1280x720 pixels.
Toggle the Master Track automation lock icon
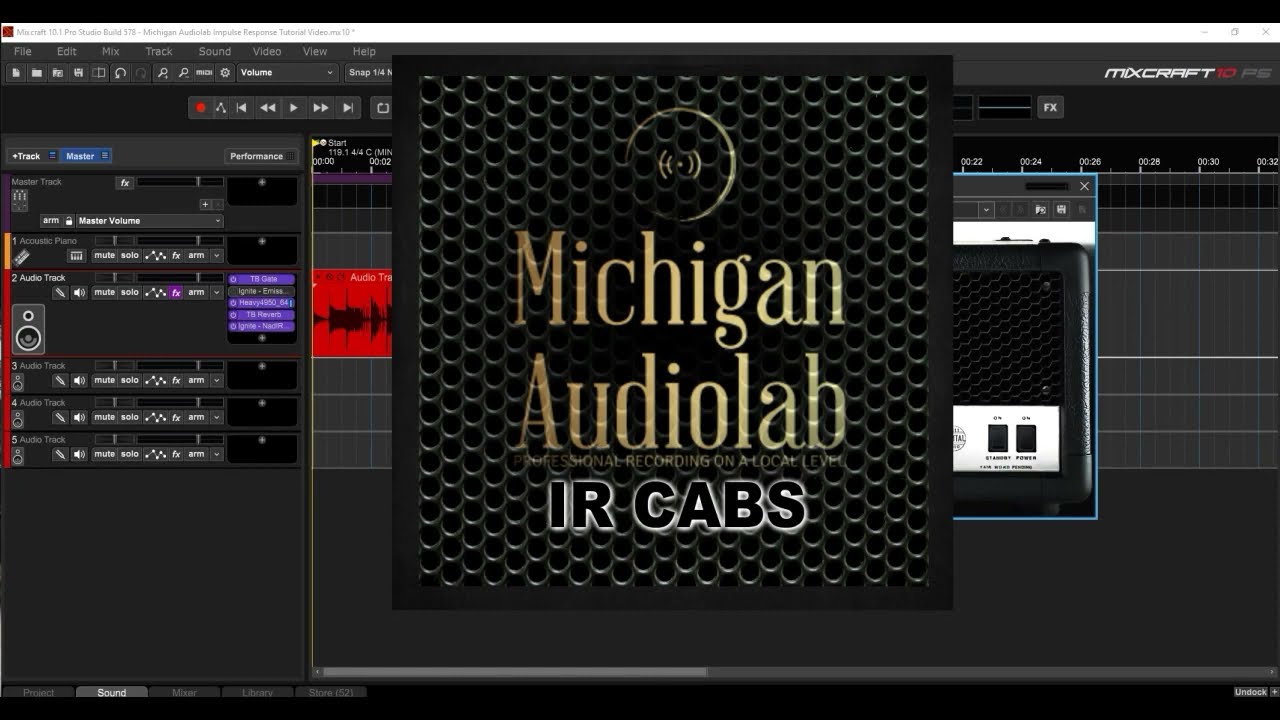coord(69,221)
